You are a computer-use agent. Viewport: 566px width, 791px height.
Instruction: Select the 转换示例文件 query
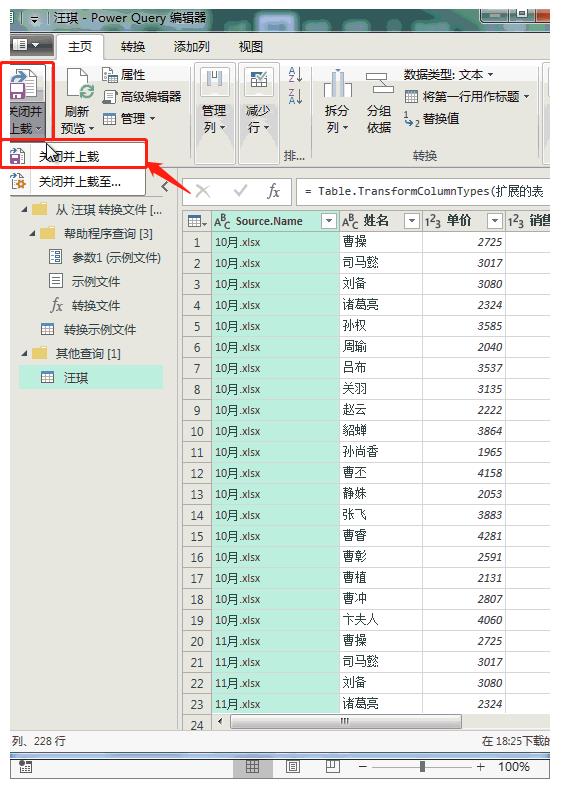point(89,329)
